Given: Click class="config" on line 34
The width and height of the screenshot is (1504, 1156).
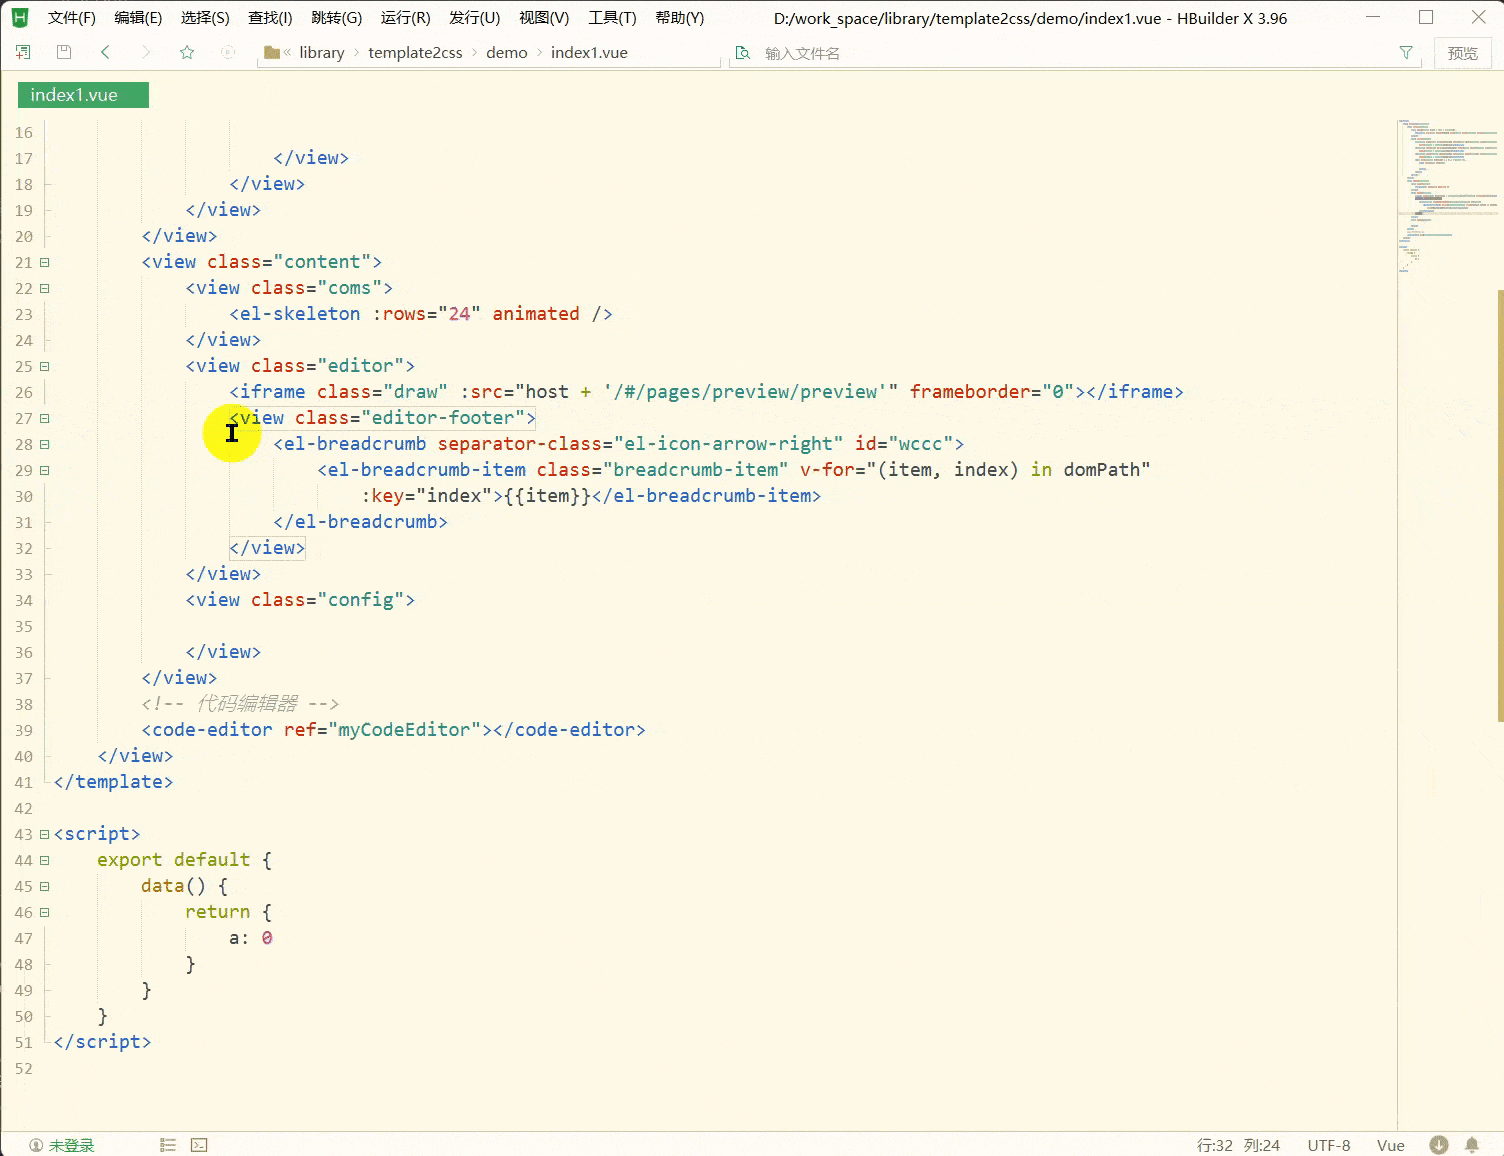Looking at the screenshot, I should [x=327, y=600].
